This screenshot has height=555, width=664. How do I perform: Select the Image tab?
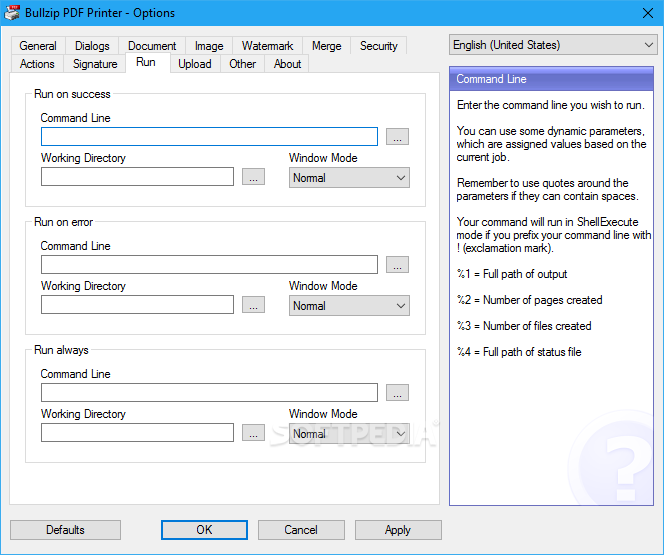pyautogui.click(x=209, y=46)
